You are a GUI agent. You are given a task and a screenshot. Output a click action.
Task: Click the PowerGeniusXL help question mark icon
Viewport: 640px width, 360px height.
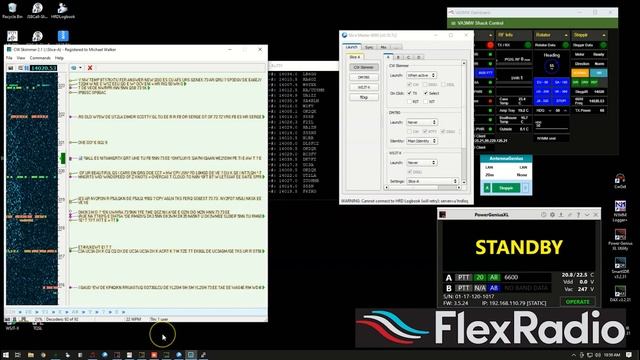[578, 214]
